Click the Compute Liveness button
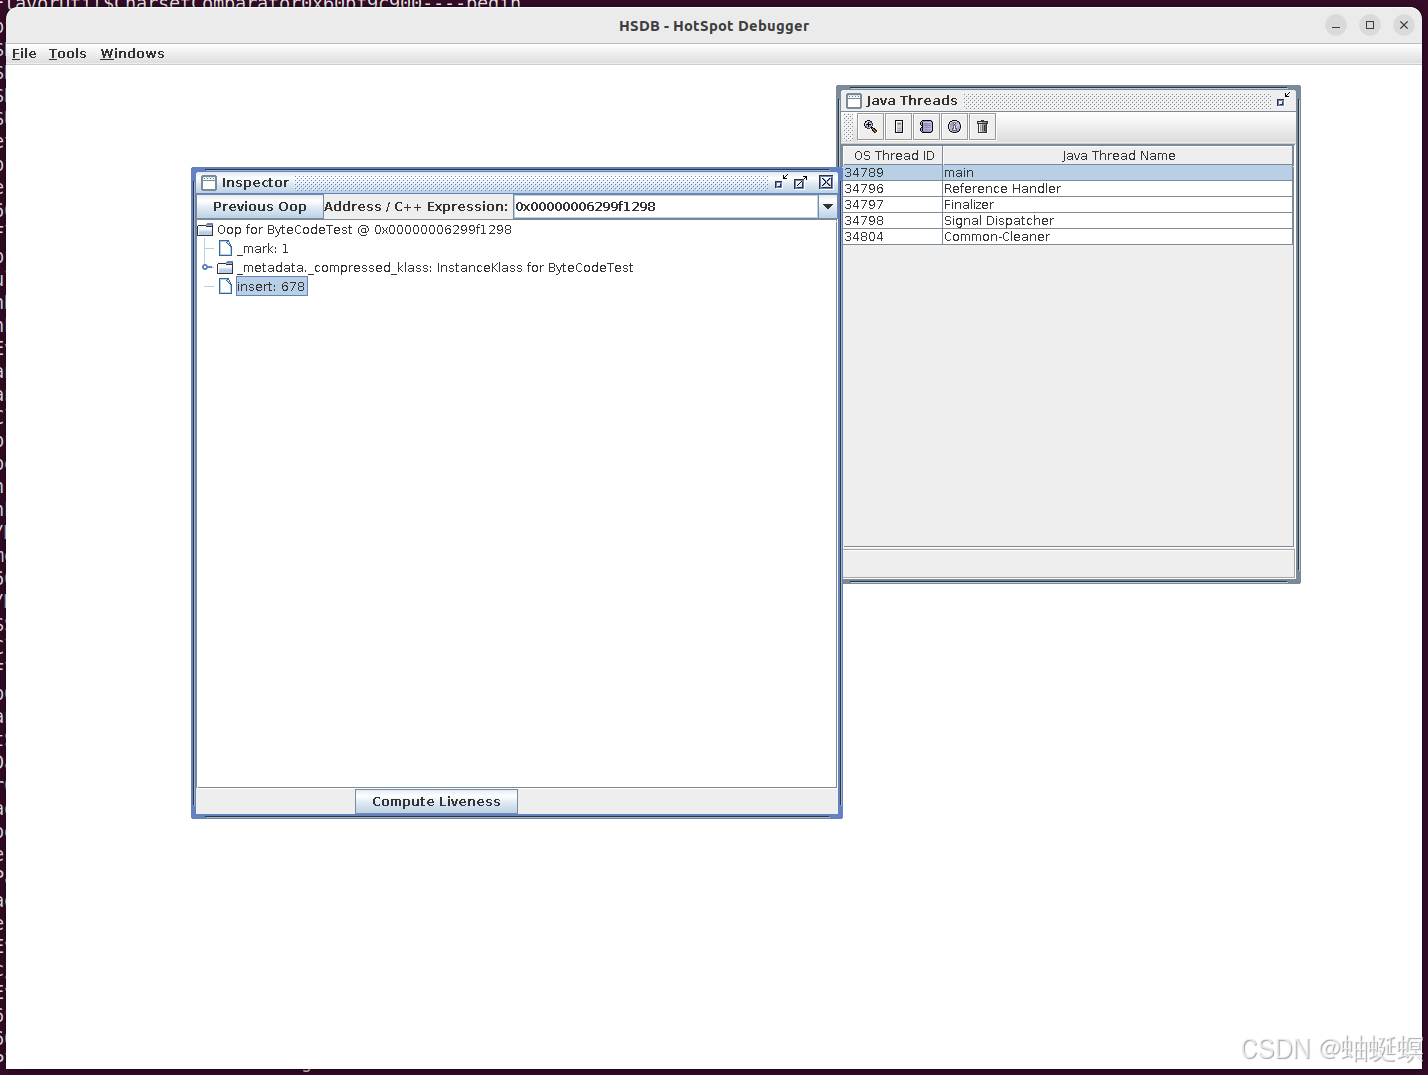This screenshot has height=1075, width=1428. tap(436, 801)
